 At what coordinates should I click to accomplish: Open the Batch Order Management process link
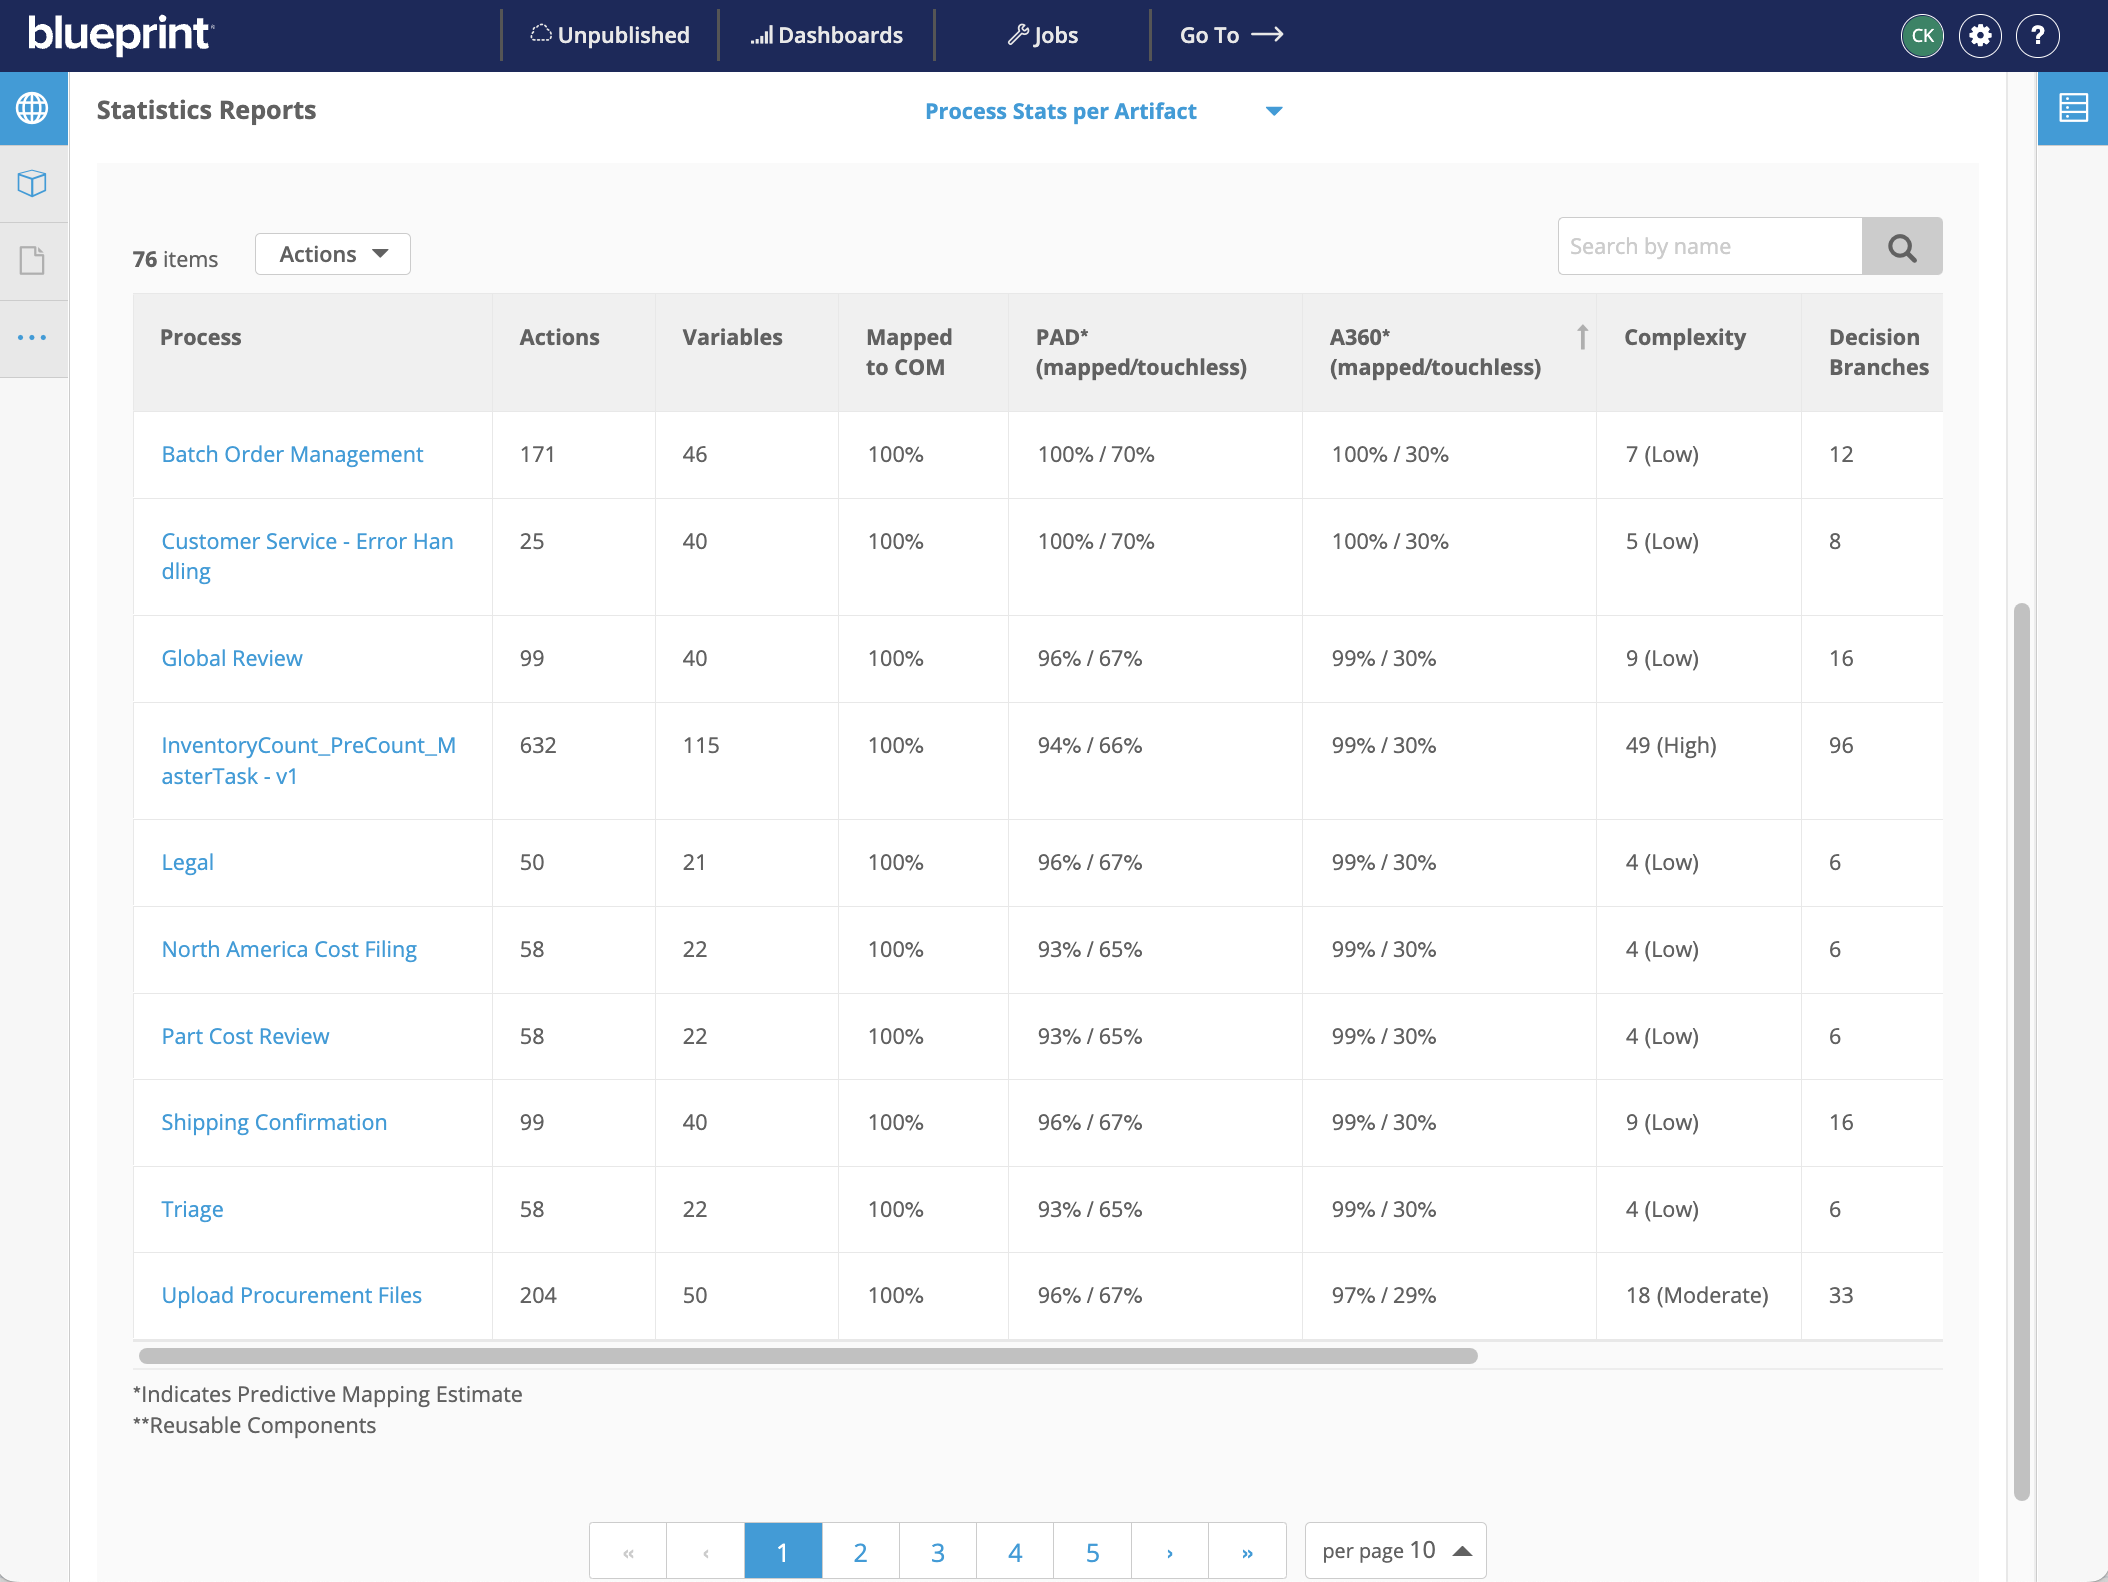[292, 454]
